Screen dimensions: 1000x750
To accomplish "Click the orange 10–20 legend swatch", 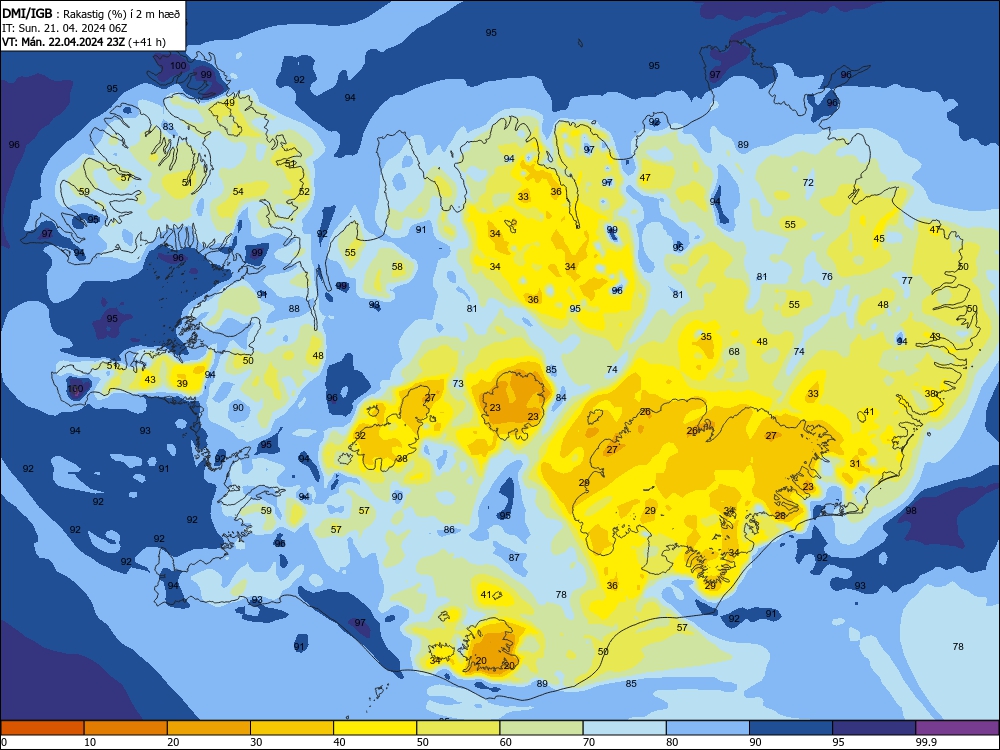I will click(x=126, y=728).
